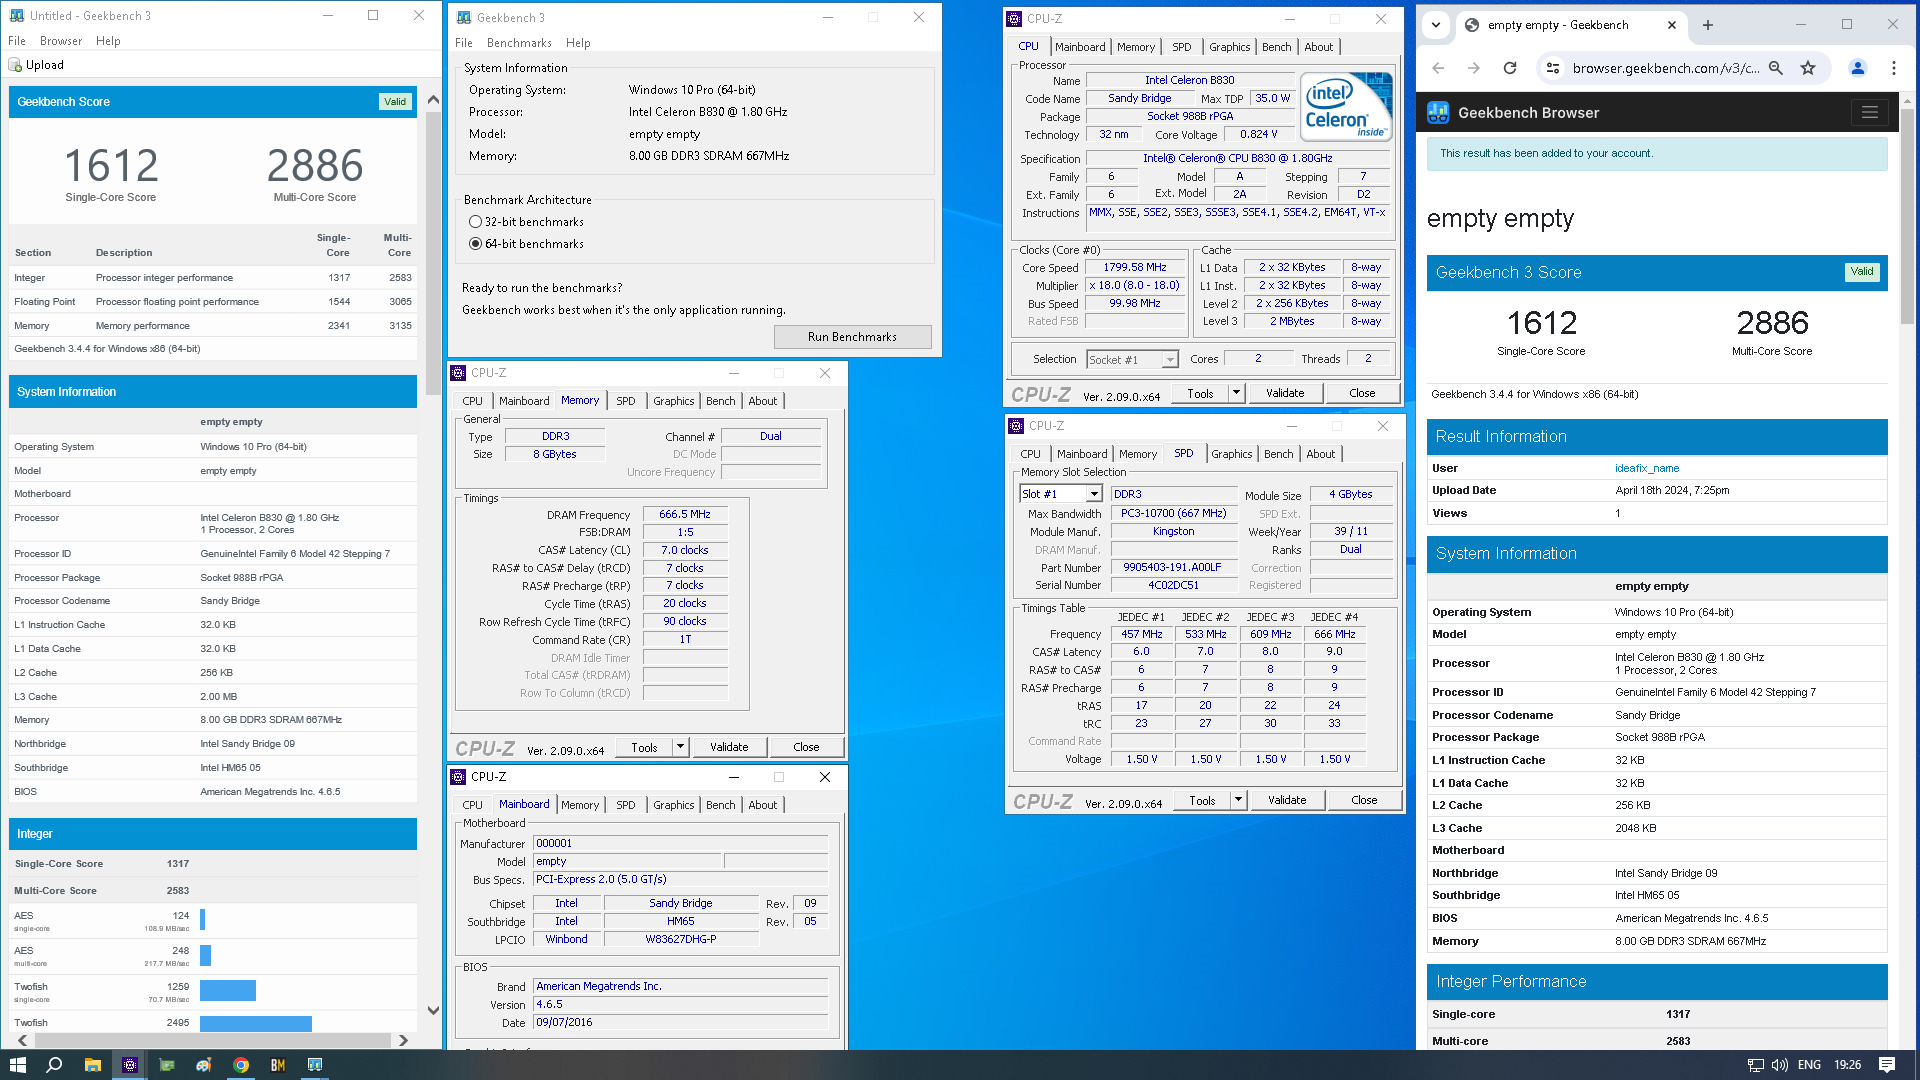
Task: Open Tools dropdown arrow in CPU-Z Memory window
Action: click(x=681, y=747)
